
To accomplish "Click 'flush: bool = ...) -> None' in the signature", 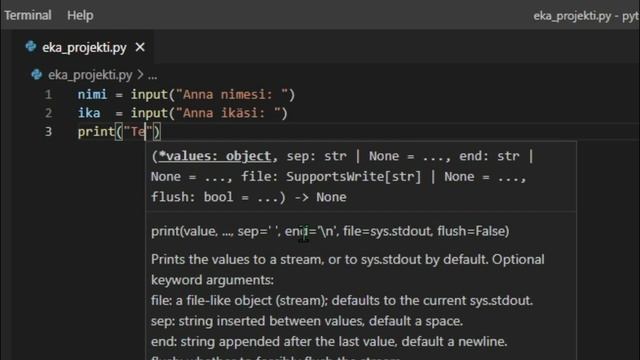I will pos(249,197).
